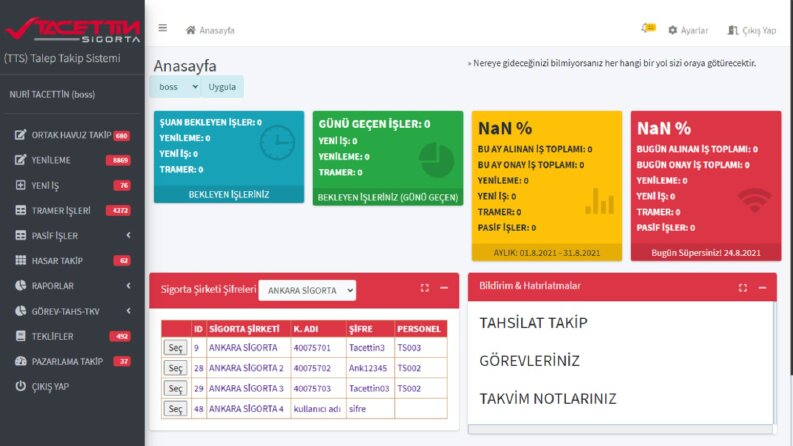Click wifi icon on red card
This screenshot has width=793, height=446.
[x=755, y=201]
